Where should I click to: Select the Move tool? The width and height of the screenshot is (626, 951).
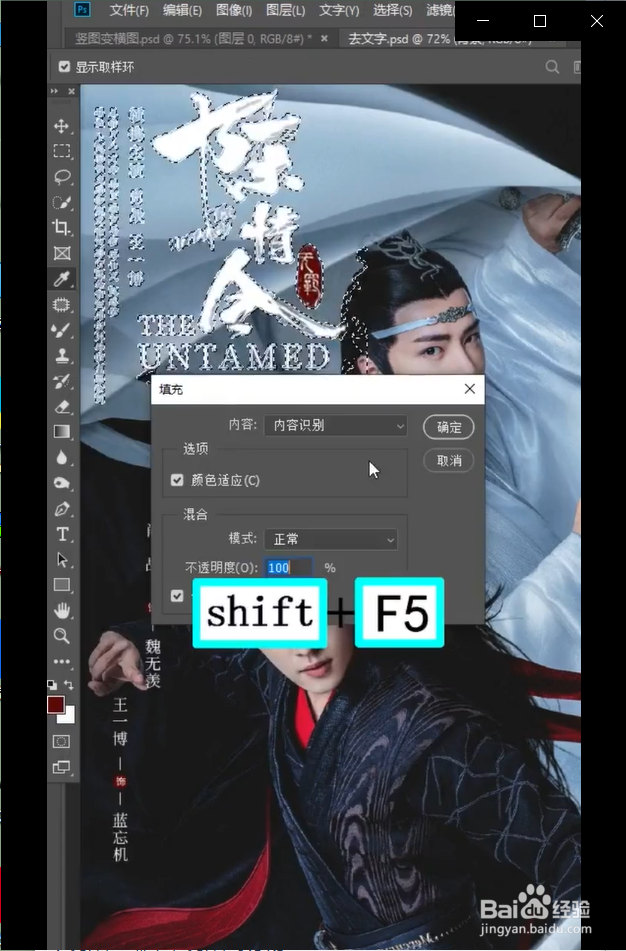click(x=61, y=126)
